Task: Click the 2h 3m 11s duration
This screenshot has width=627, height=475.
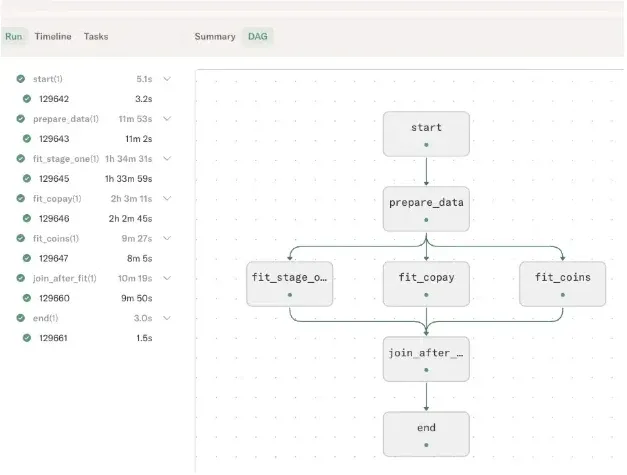Action: (131, 198)
